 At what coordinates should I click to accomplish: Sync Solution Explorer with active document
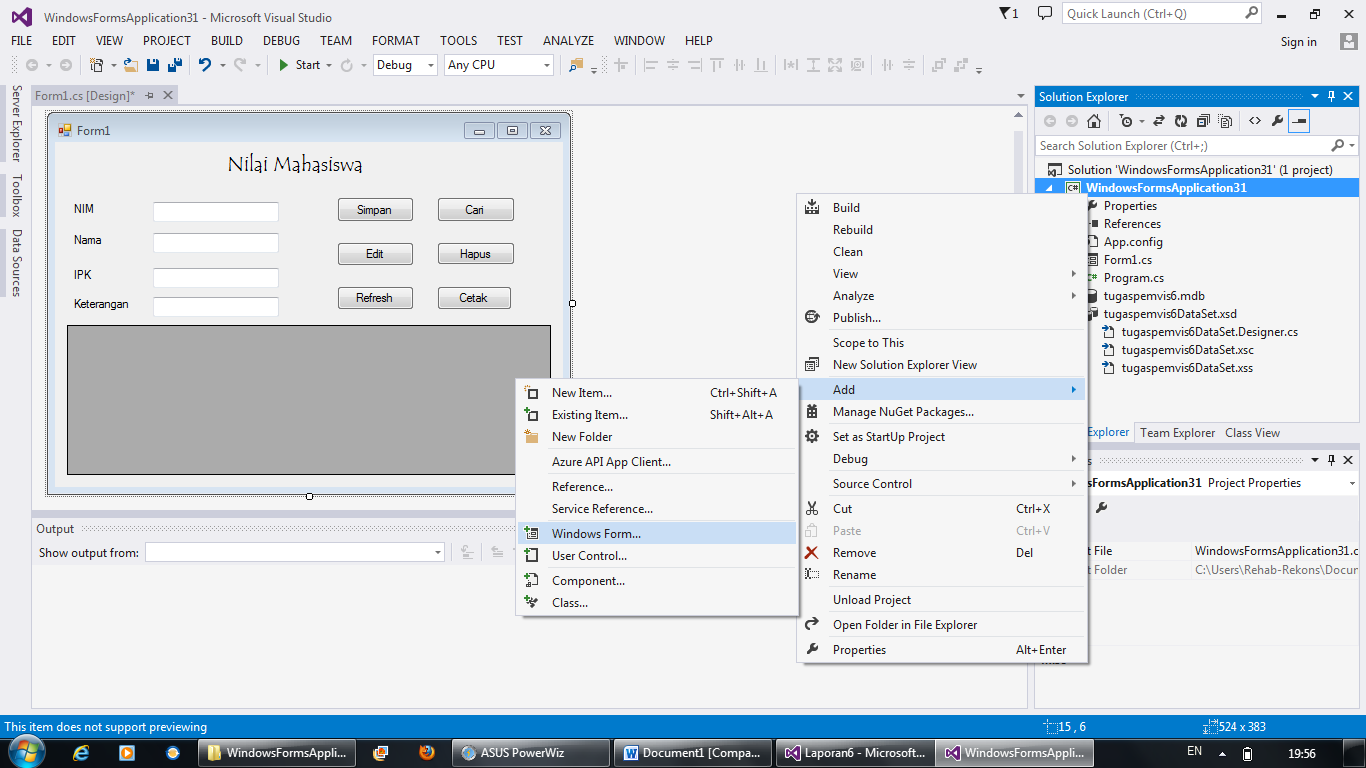[1158, 121]
